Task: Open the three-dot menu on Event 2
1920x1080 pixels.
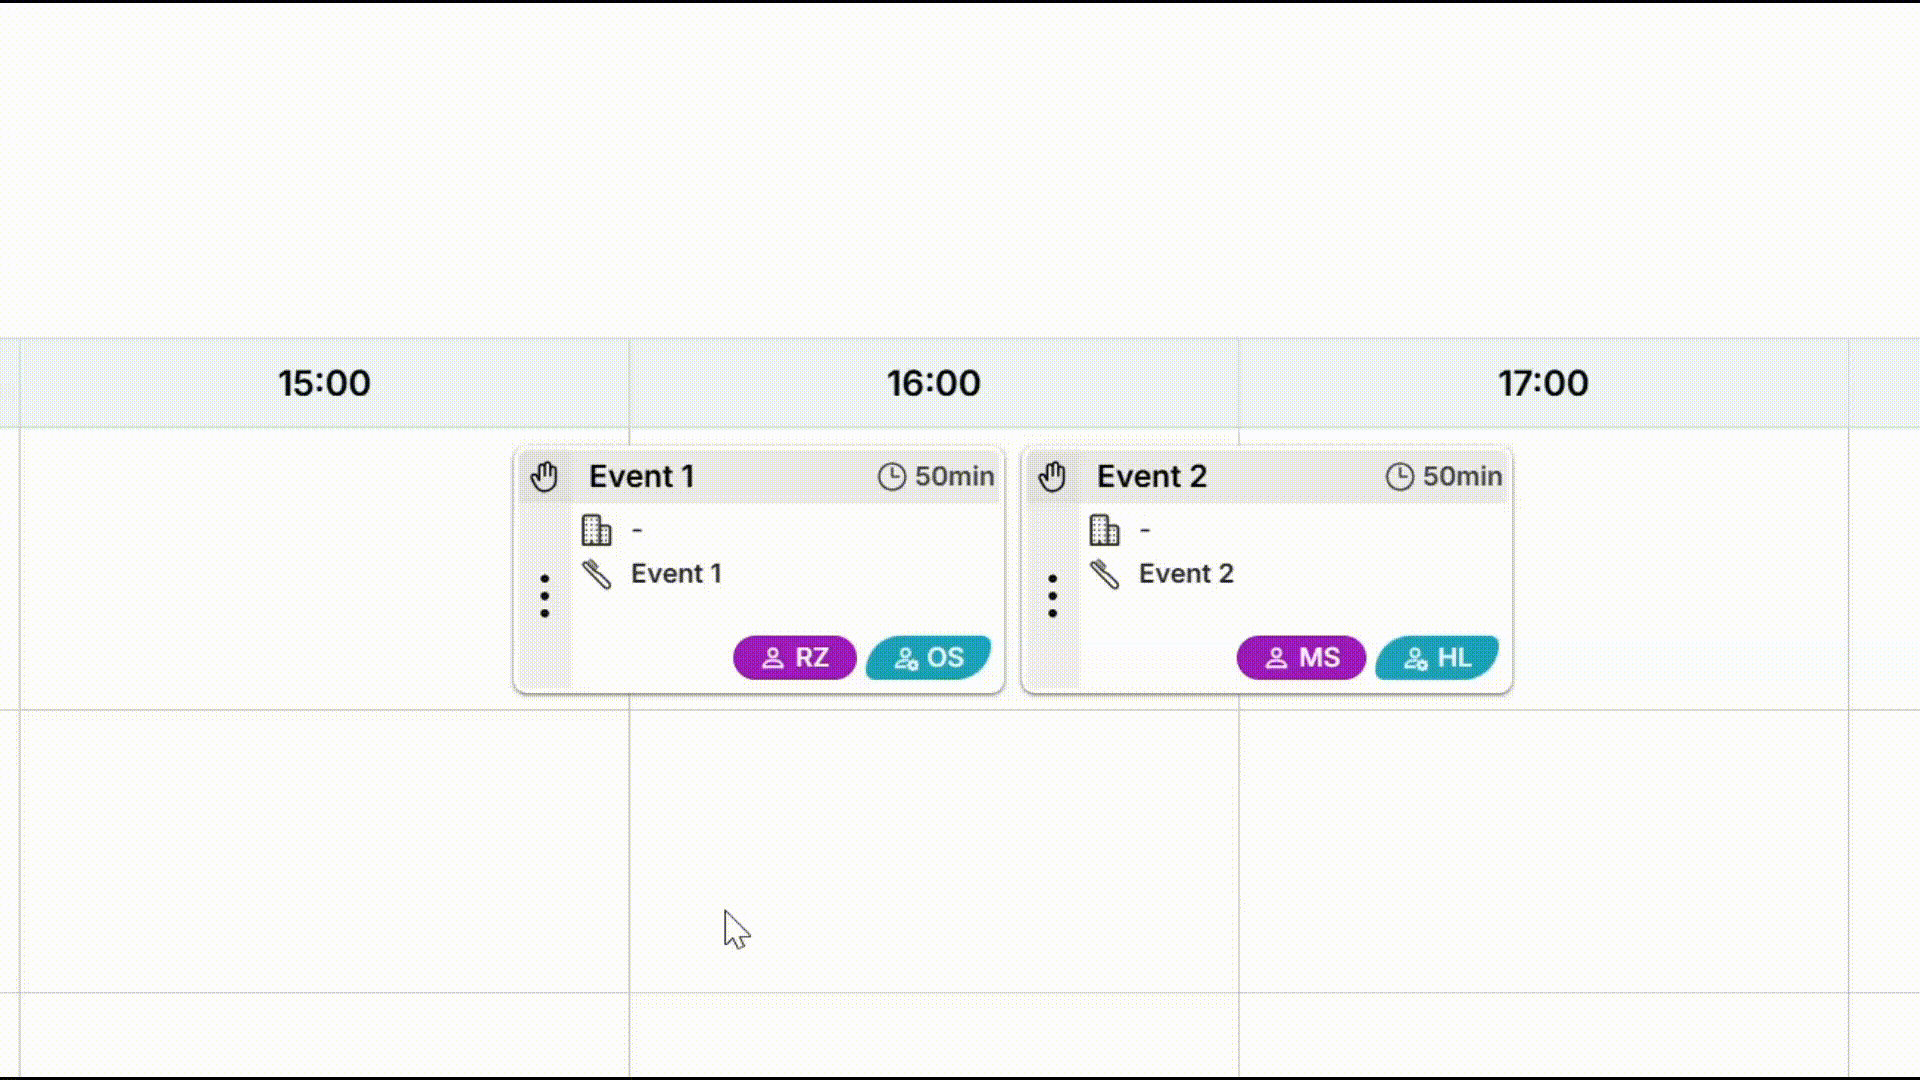Action: pos(1052,596)
